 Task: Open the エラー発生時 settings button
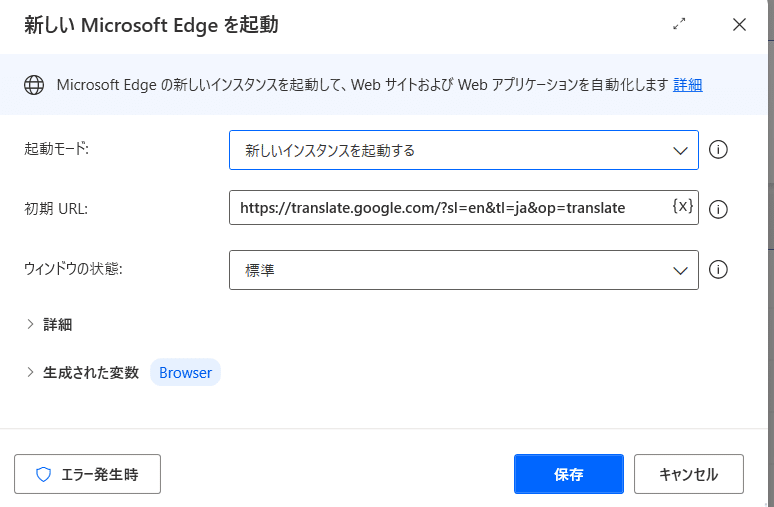pyautogui.click(x=87, y=474)
